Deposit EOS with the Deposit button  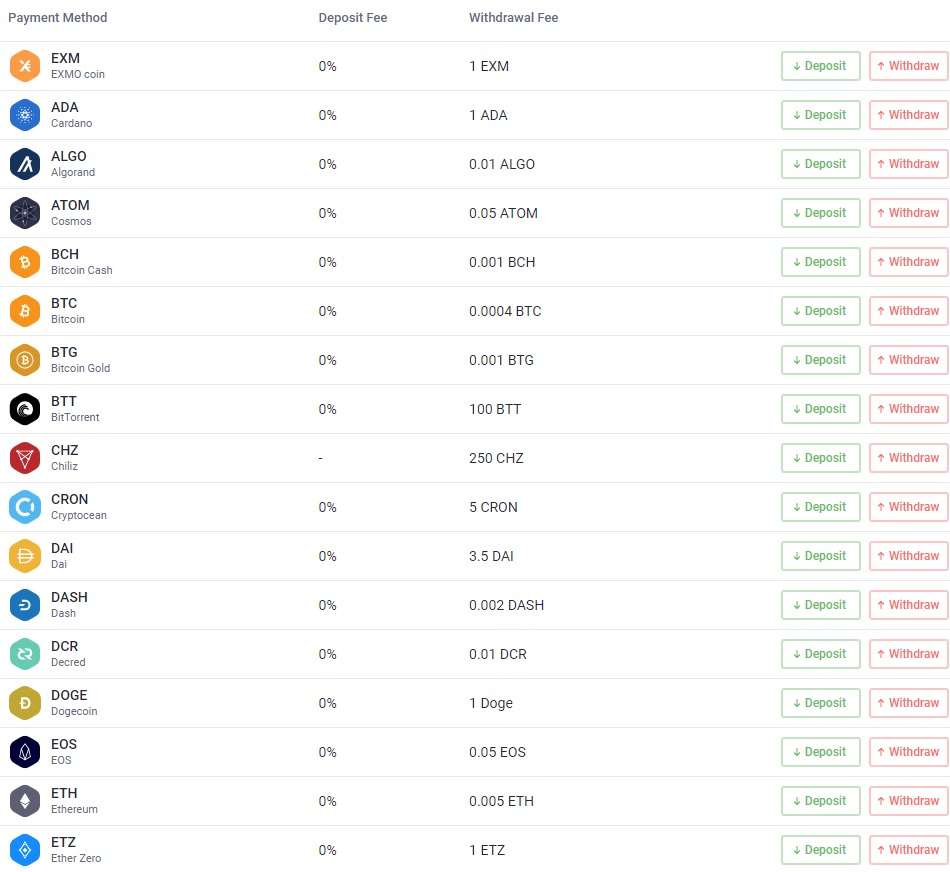820,752
